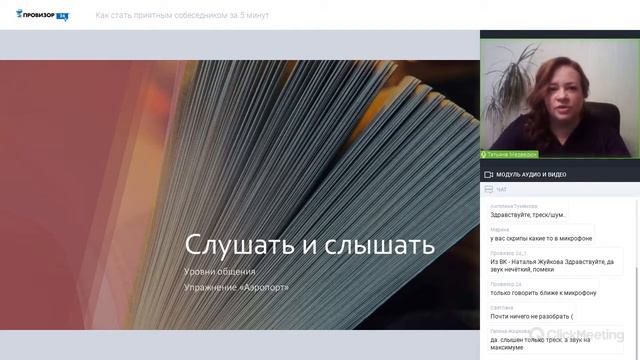The image size is (640, 360).
Task: Click the chat sender name Провизор 24_1
Action: click(508, 253)
